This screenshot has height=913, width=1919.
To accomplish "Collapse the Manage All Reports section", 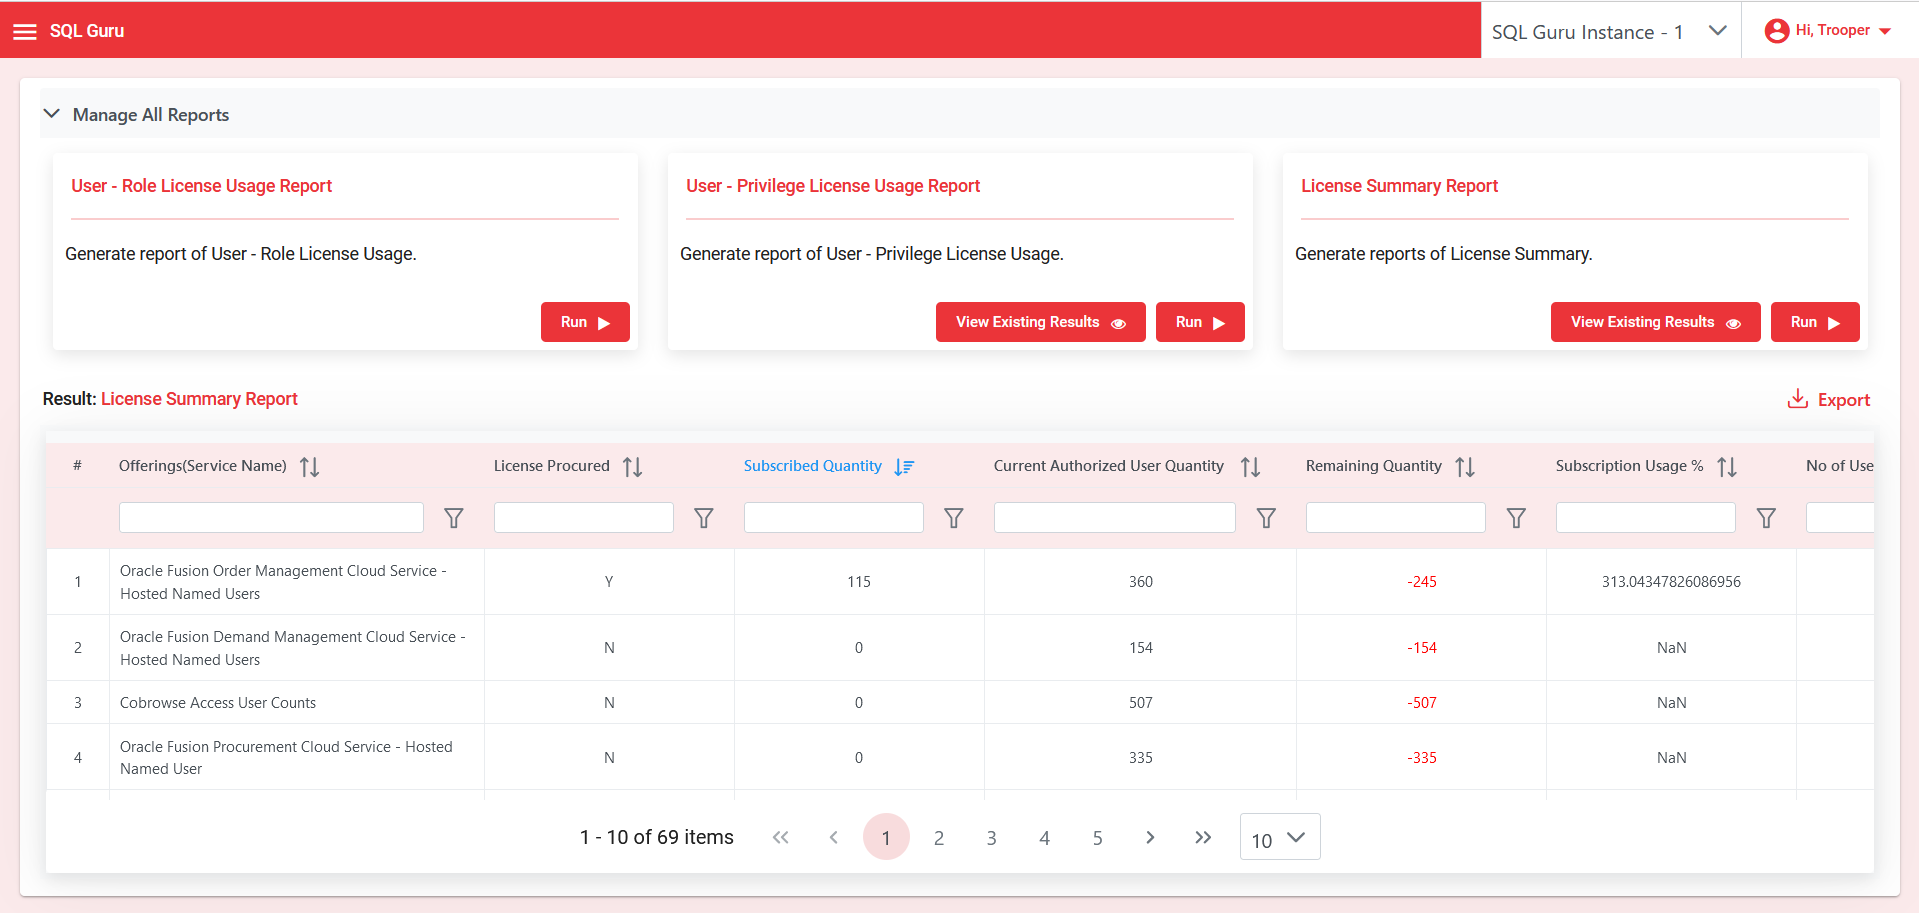I will click(x=52, y=114).
